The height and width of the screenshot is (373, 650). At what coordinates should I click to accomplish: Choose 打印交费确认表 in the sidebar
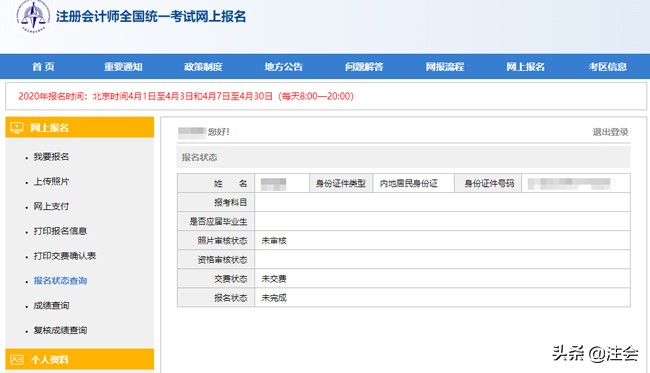pyautogui.click(x=65, y=256)
